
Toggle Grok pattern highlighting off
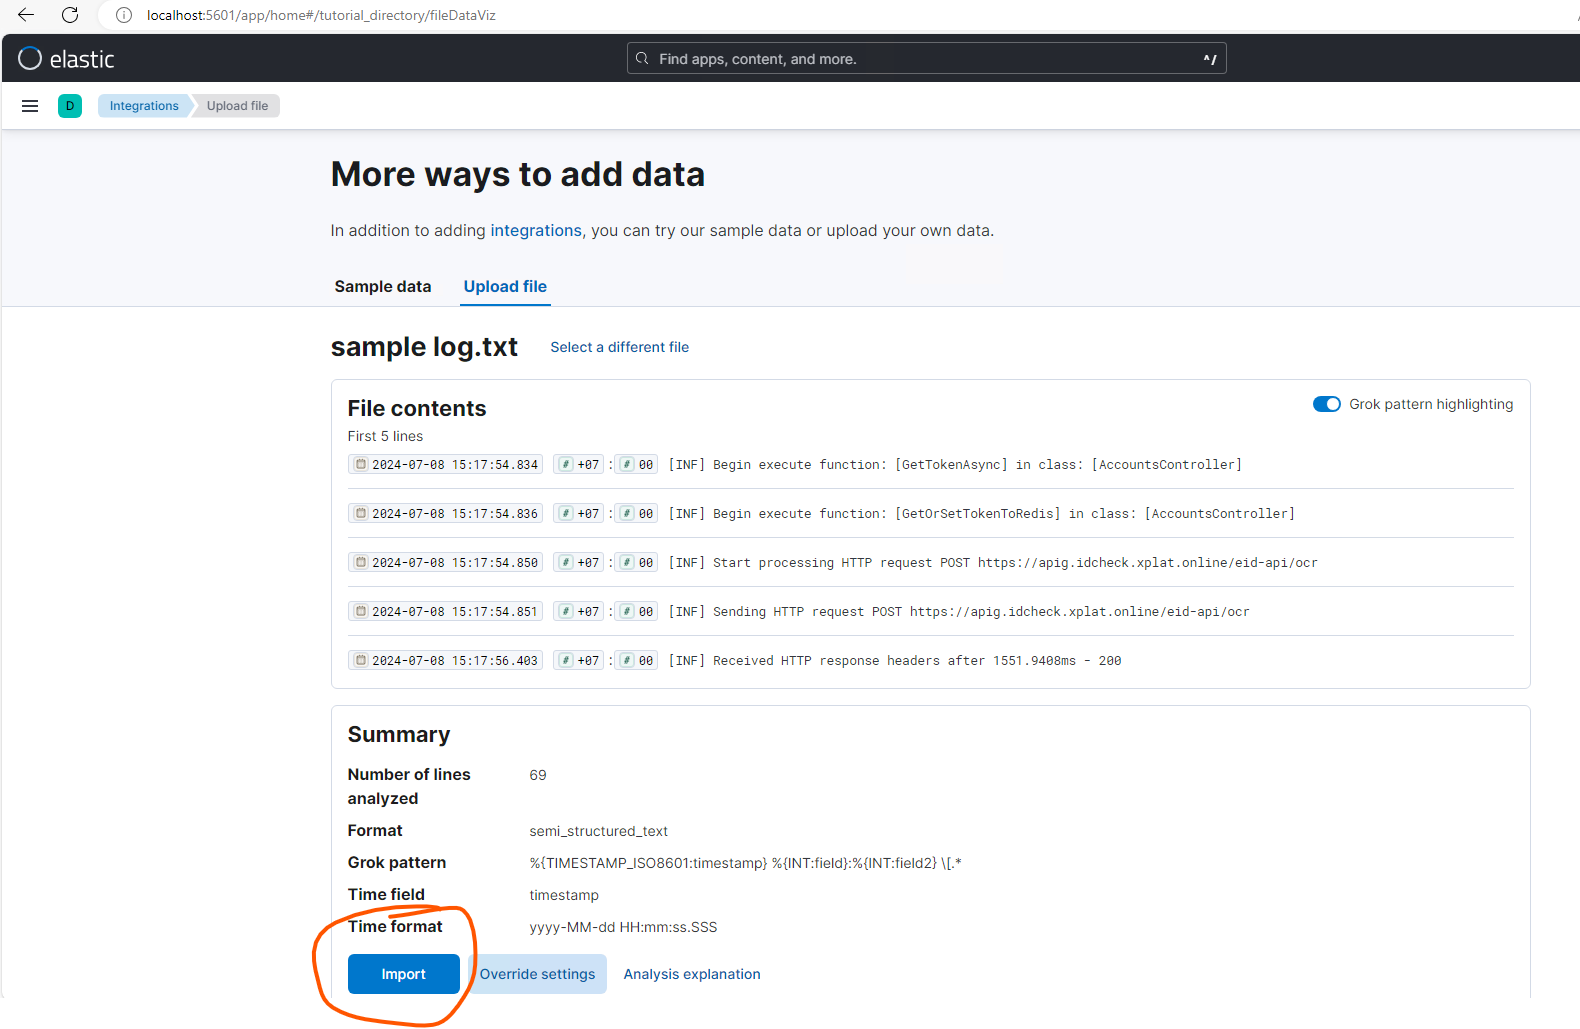(1326, 404)
